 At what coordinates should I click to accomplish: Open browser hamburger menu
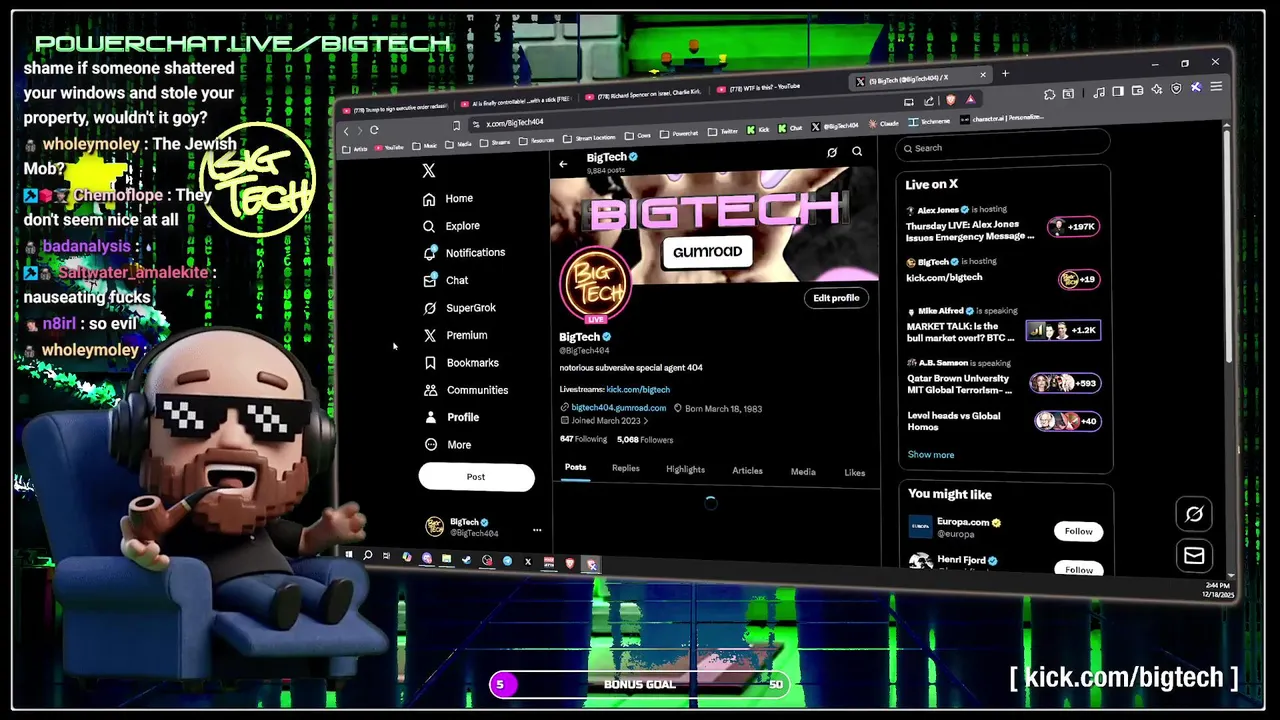(1216, 87)
